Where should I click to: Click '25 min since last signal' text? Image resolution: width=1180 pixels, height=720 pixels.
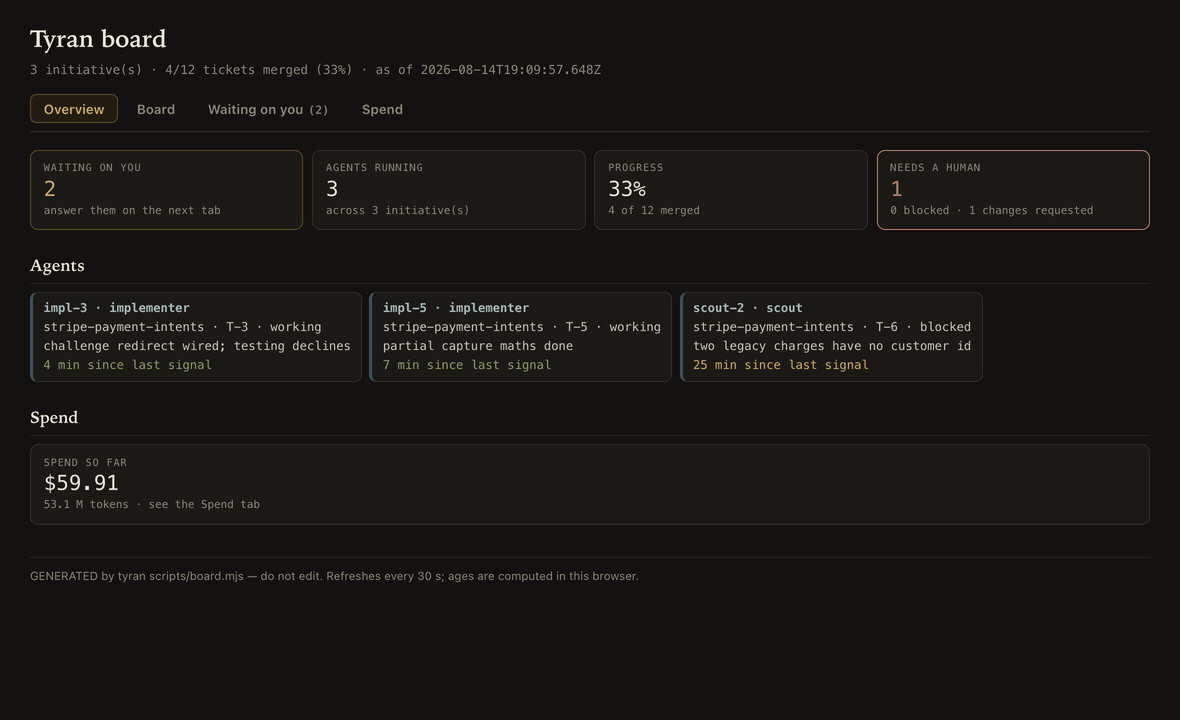780,365
